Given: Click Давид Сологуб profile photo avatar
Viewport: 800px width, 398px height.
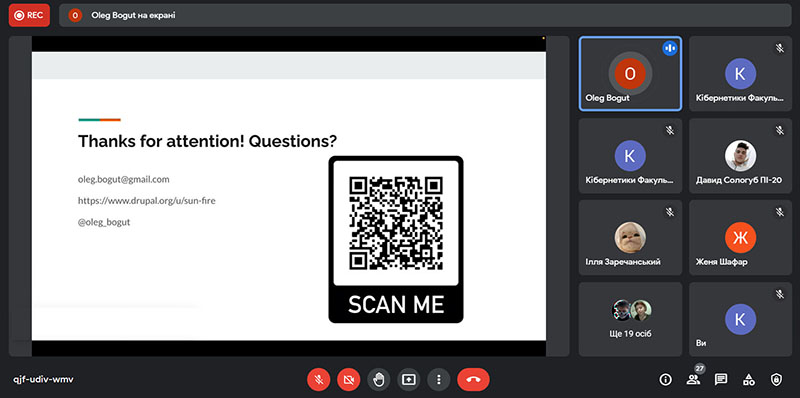Looking at the screenshot, I should point(740,156).
